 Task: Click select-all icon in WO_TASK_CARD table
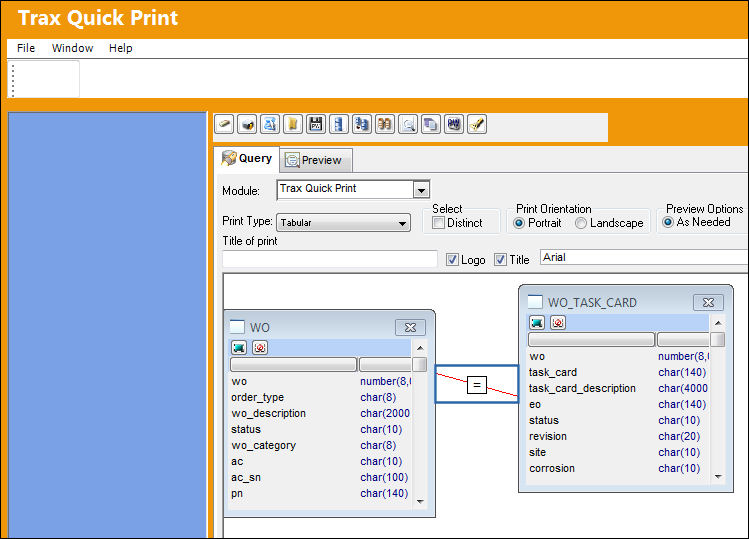coord(537,323)
